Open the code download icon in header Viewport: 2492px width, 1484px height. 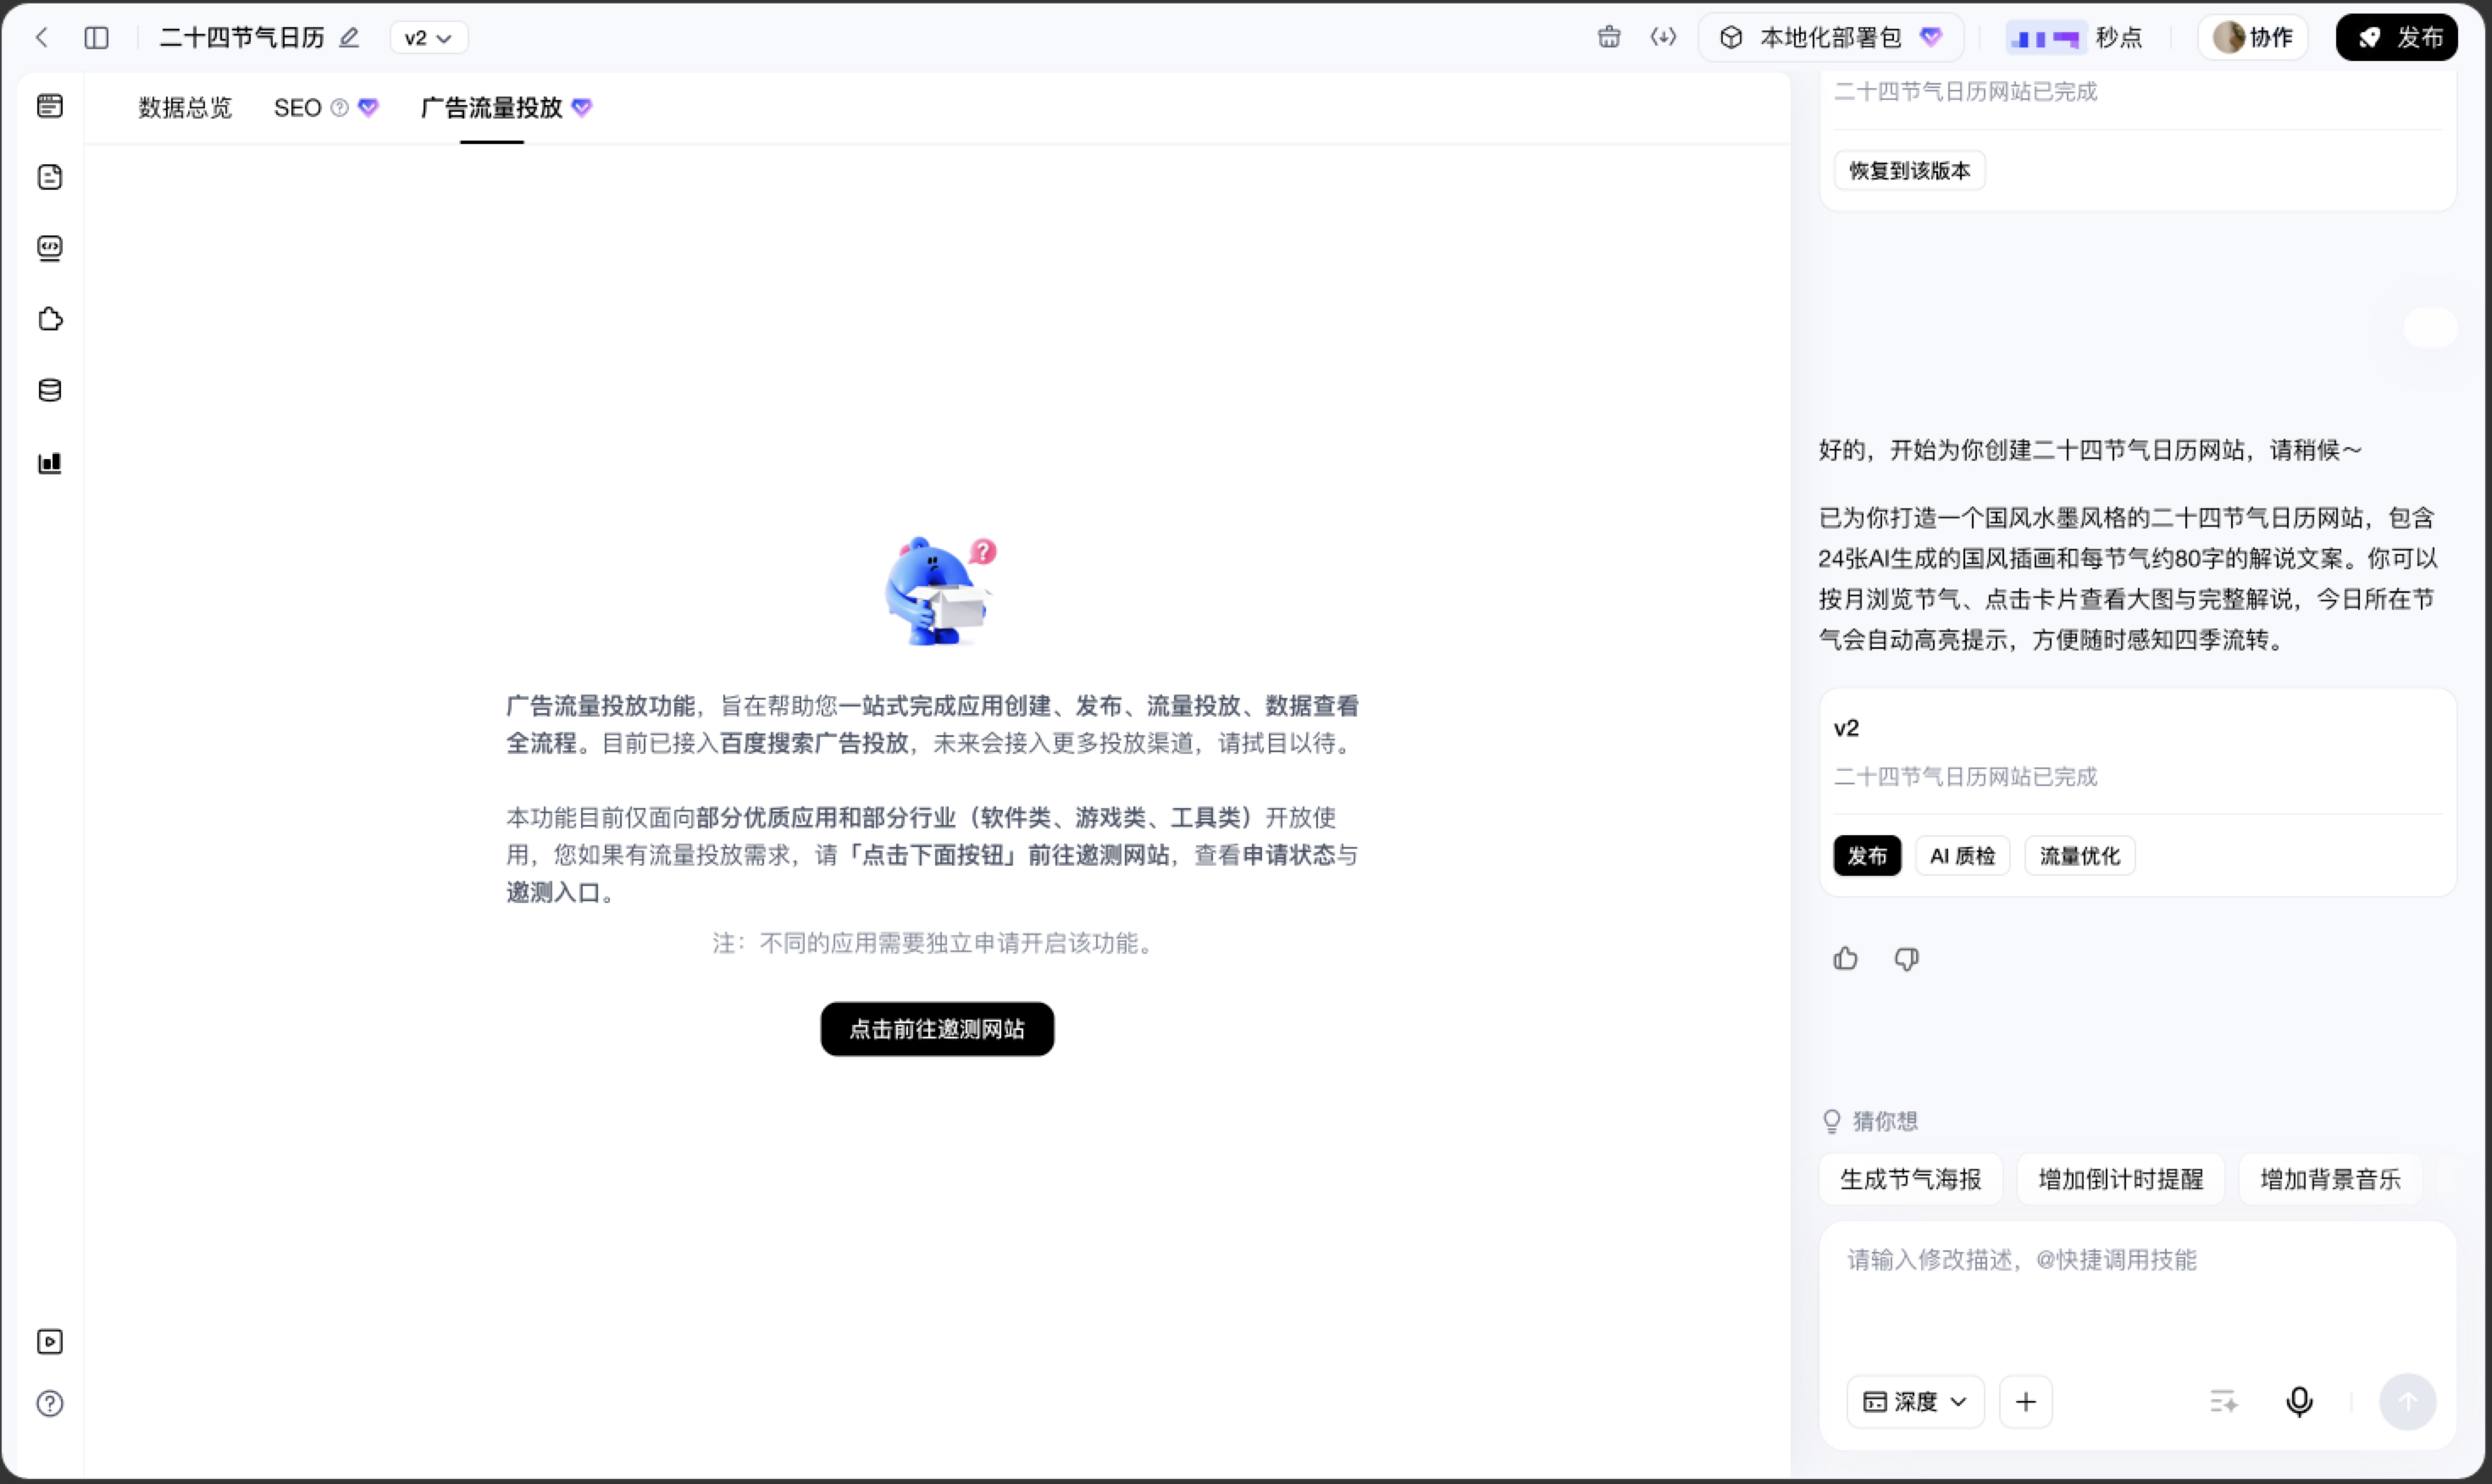[1662, 37]
